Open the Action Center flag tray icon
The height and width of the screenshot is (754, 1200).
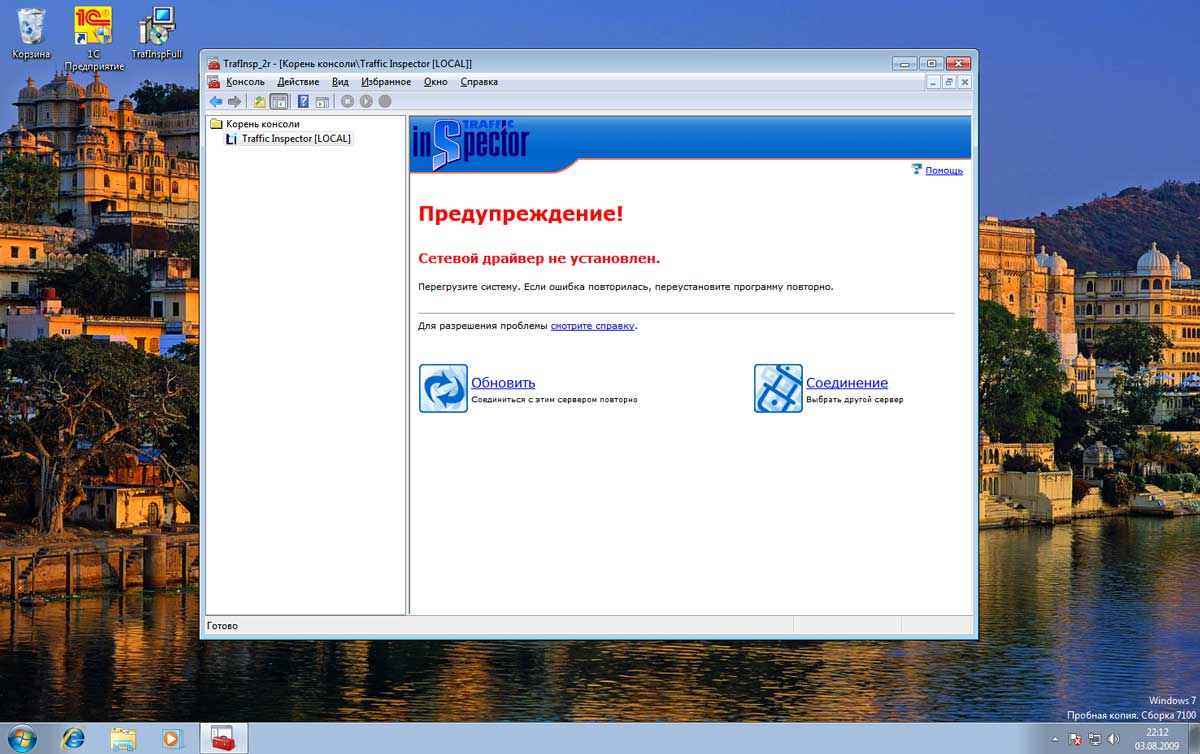tap(1075, 739)
